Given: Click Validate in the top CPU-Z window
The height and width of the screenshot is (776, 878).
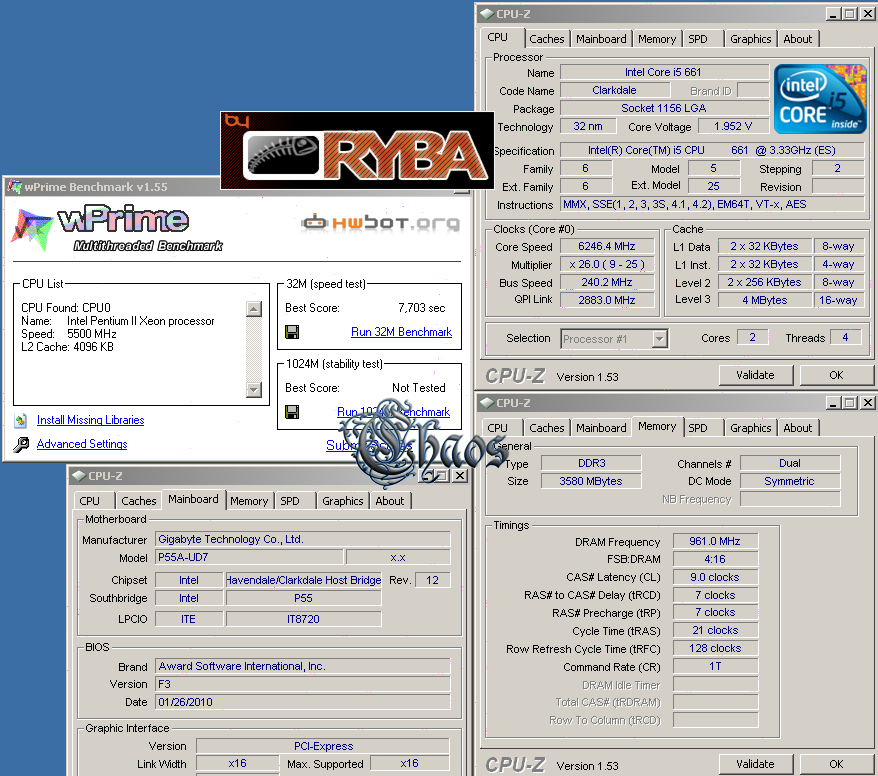Looking at the screenshot, I should (755, 375).
